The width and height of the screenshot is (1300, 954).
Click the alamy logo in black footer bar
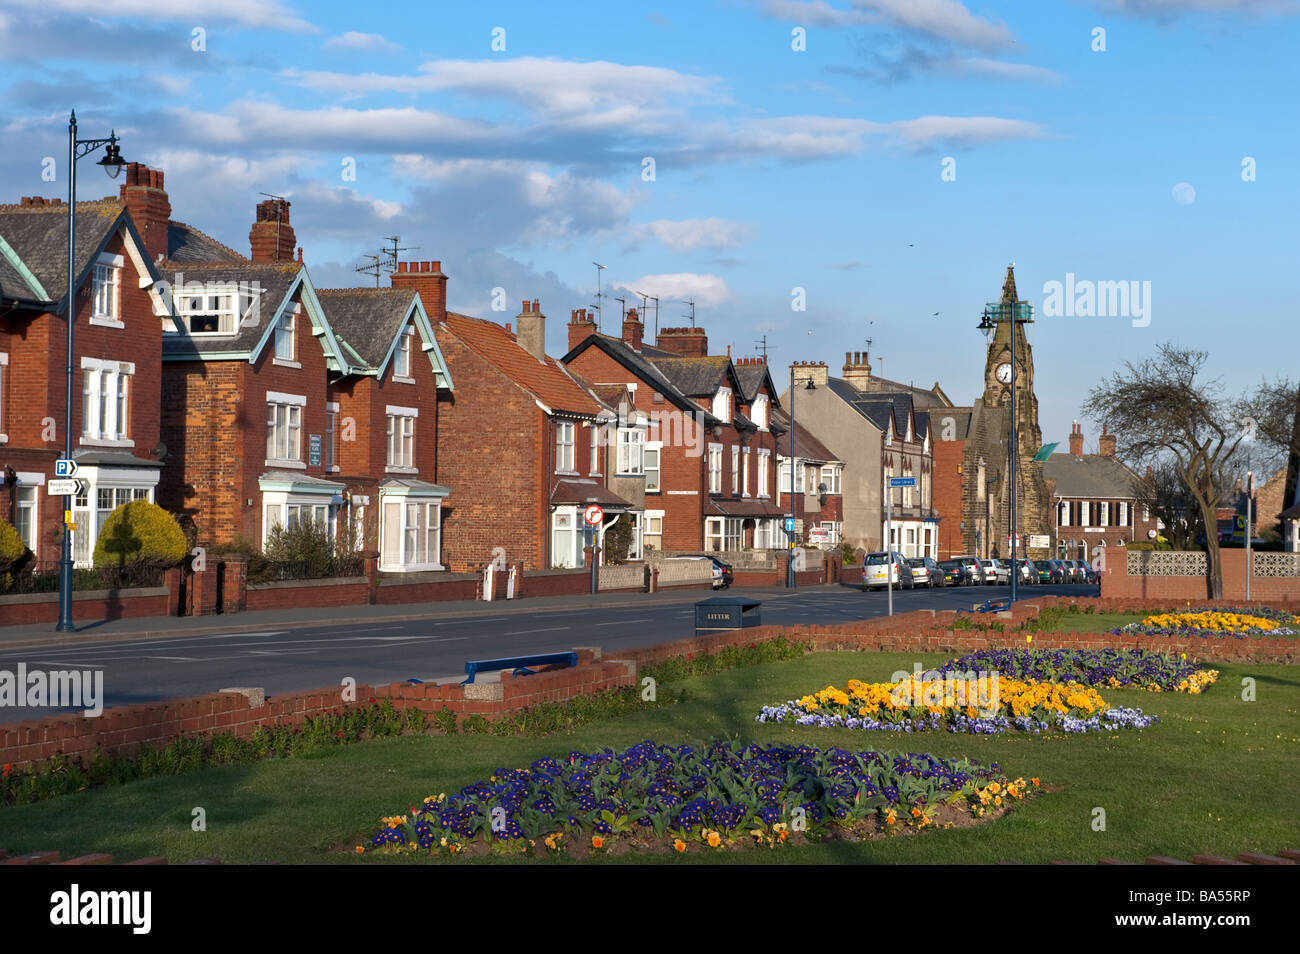click(x=100, y=909)
